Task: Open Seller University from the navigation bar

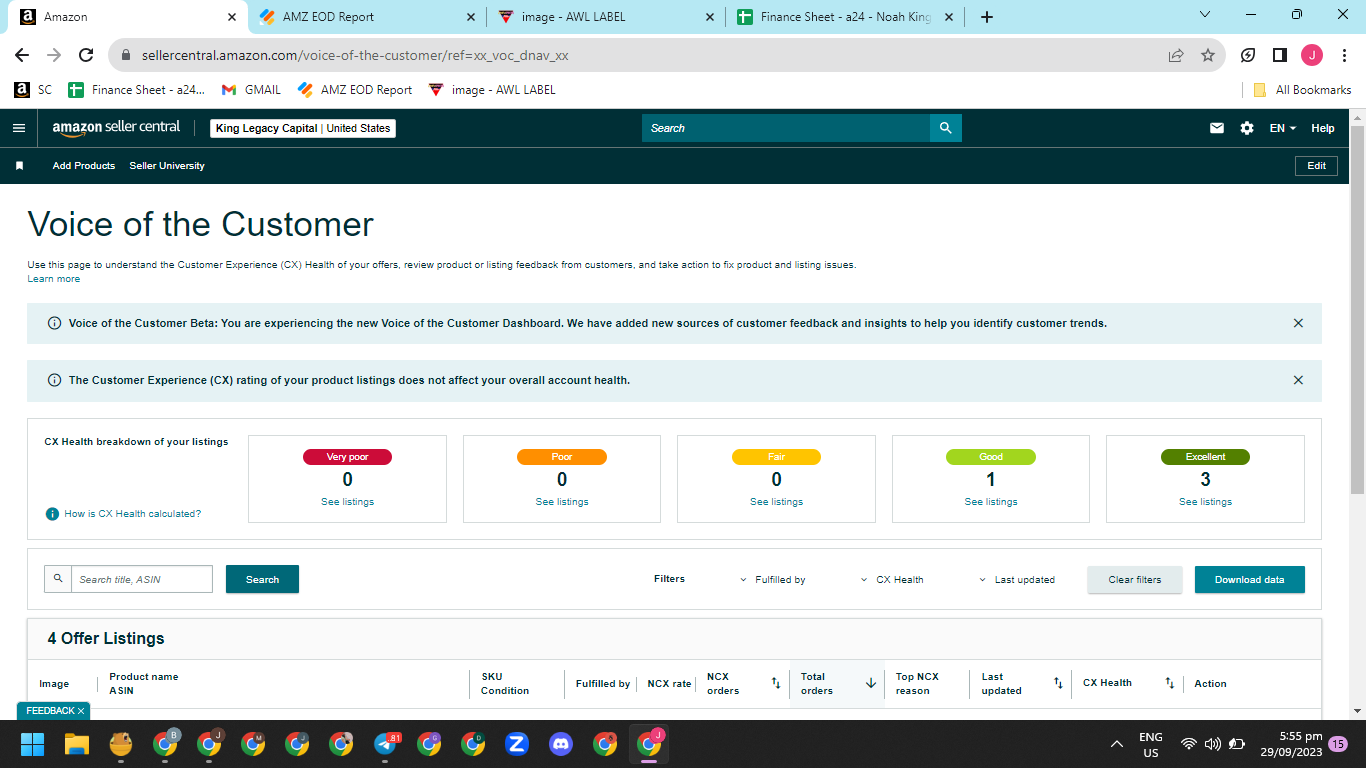Action: point(167,166)
